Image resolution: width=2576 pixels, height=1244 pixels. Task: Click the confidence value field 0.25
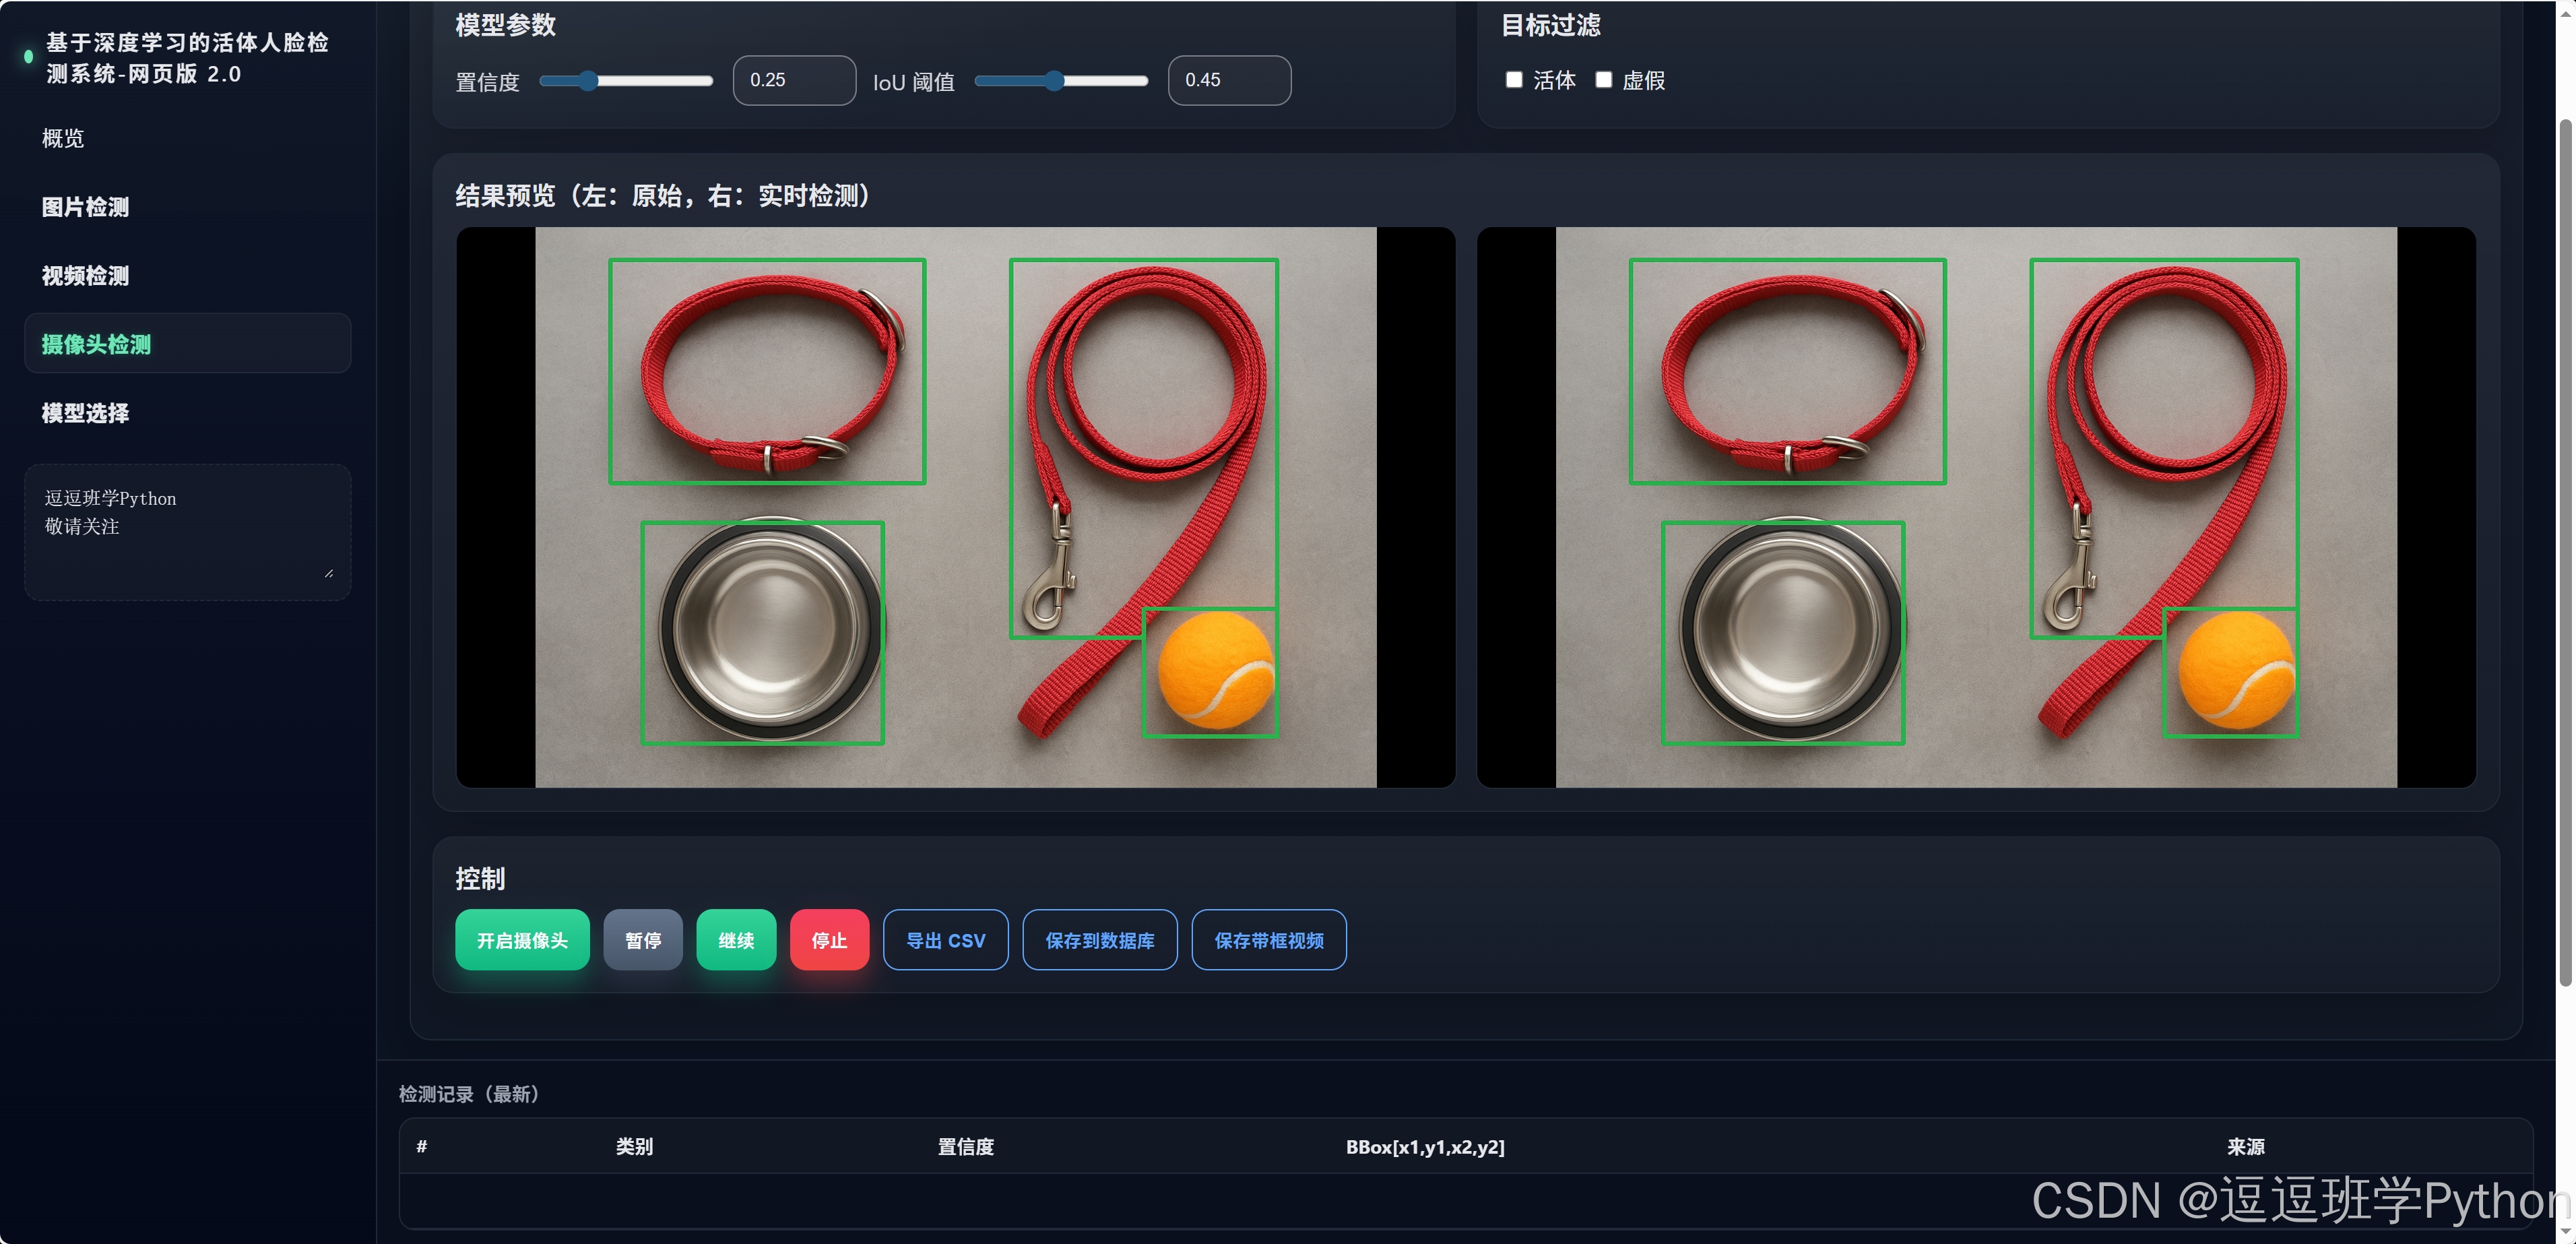[794, 80]
